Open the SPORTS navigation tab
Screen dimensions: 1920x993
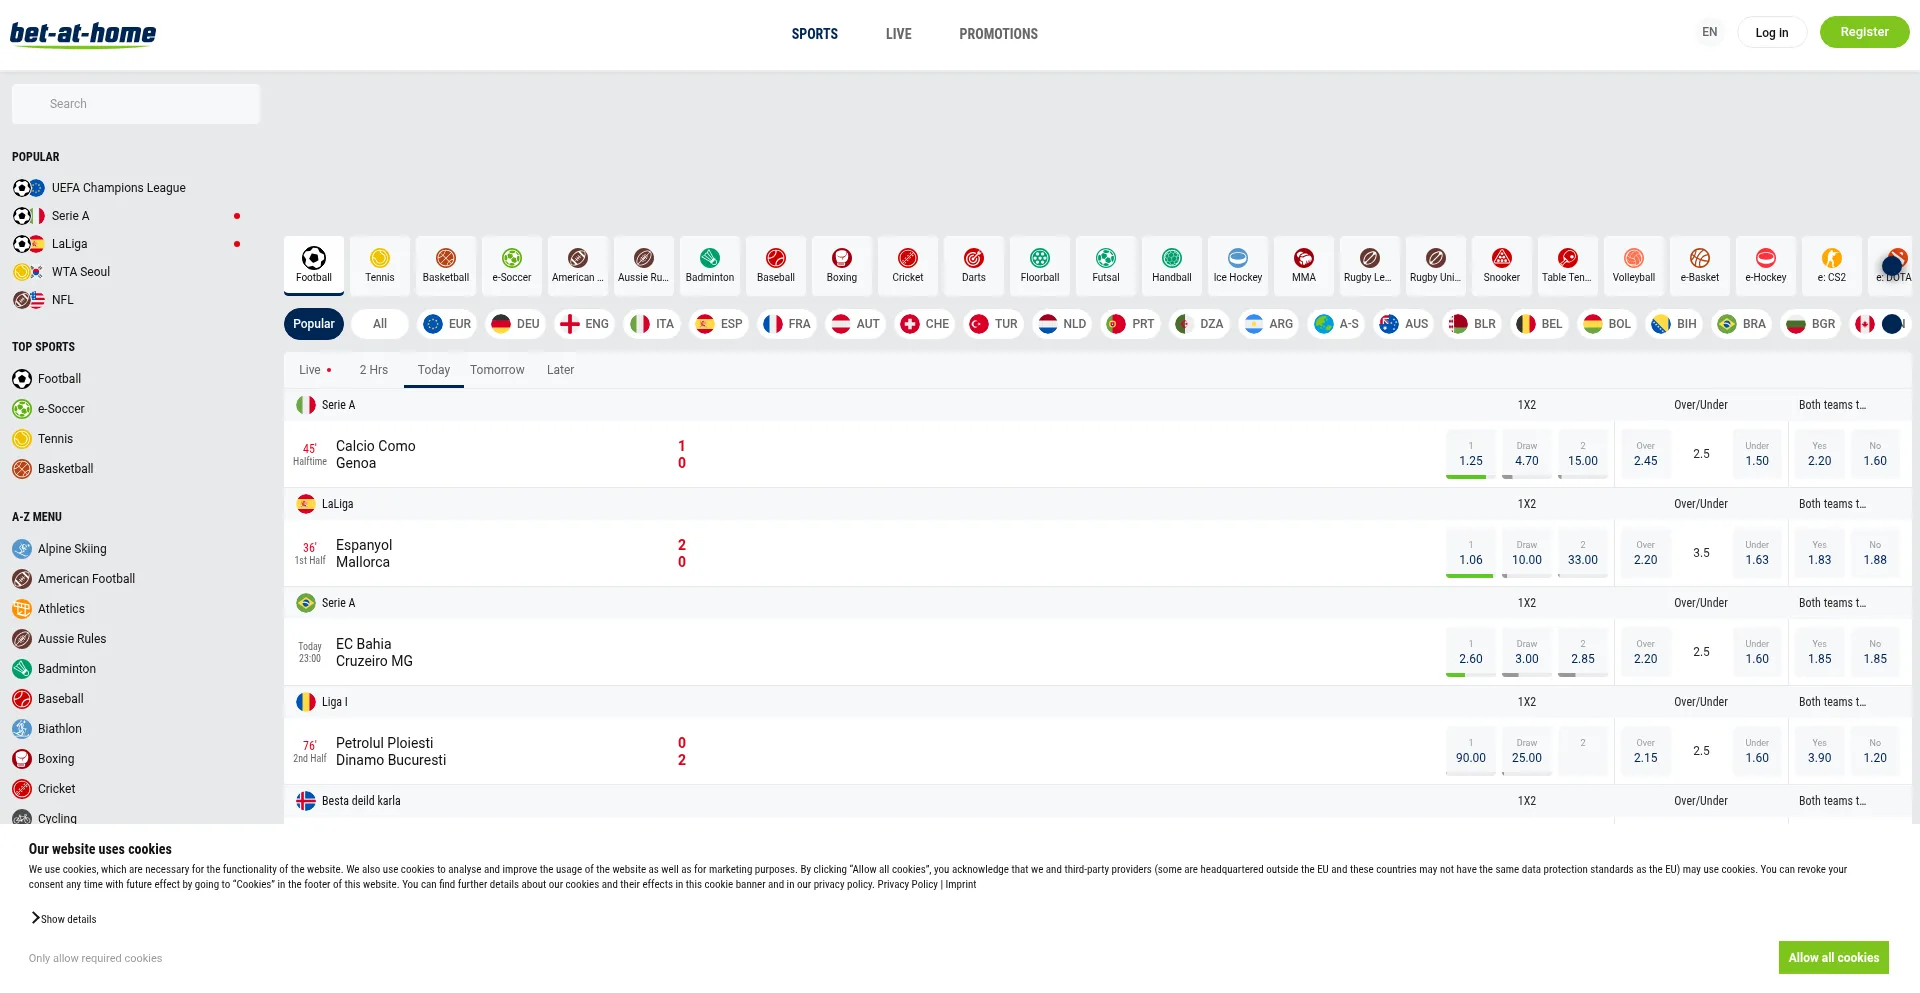pyautogui.click(x=815, y=34)
